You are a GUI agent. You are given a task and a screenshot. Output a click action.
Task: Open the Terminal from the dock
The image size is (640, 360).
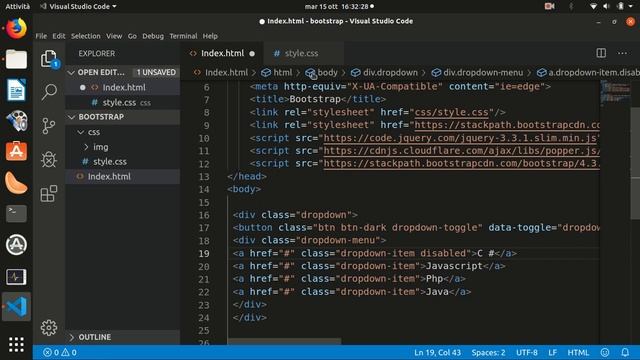click(16, 213)
